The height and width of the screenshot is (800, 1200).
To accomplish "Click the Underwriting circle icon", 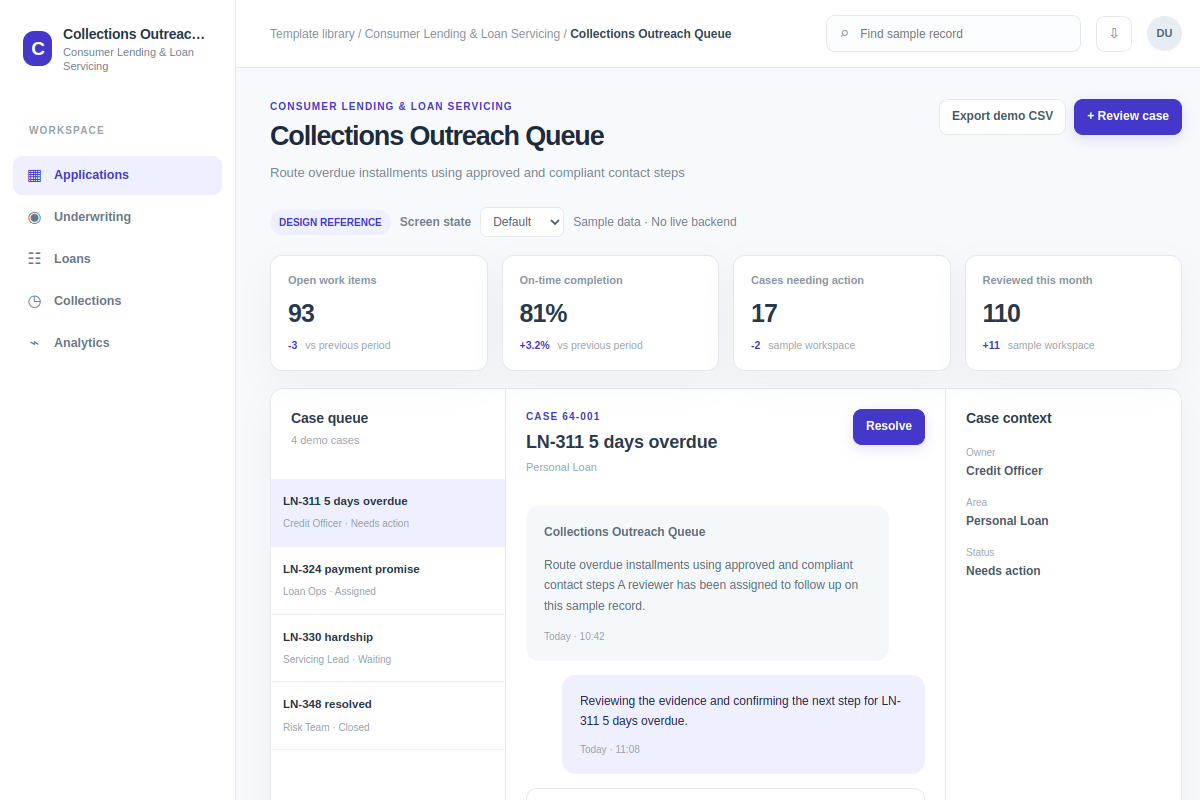I will point(35,217).
